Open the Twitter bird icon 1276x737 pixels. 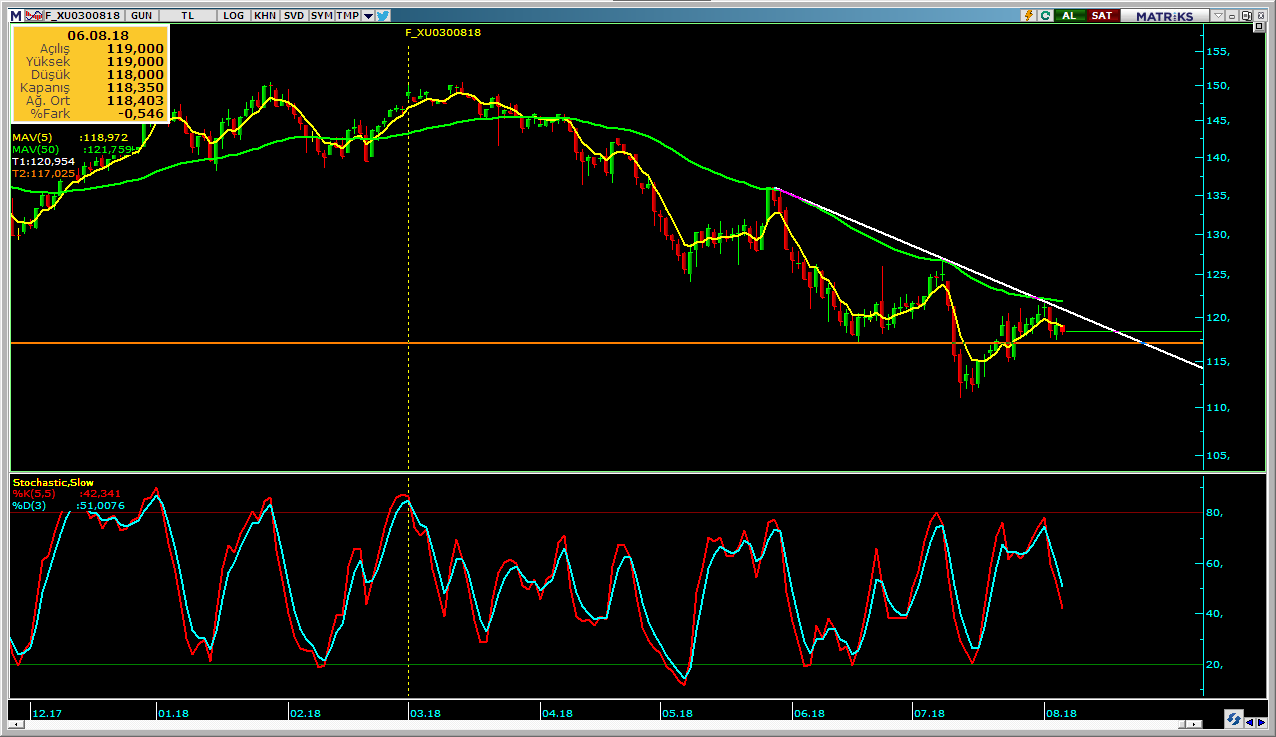(x=383, y=16)
